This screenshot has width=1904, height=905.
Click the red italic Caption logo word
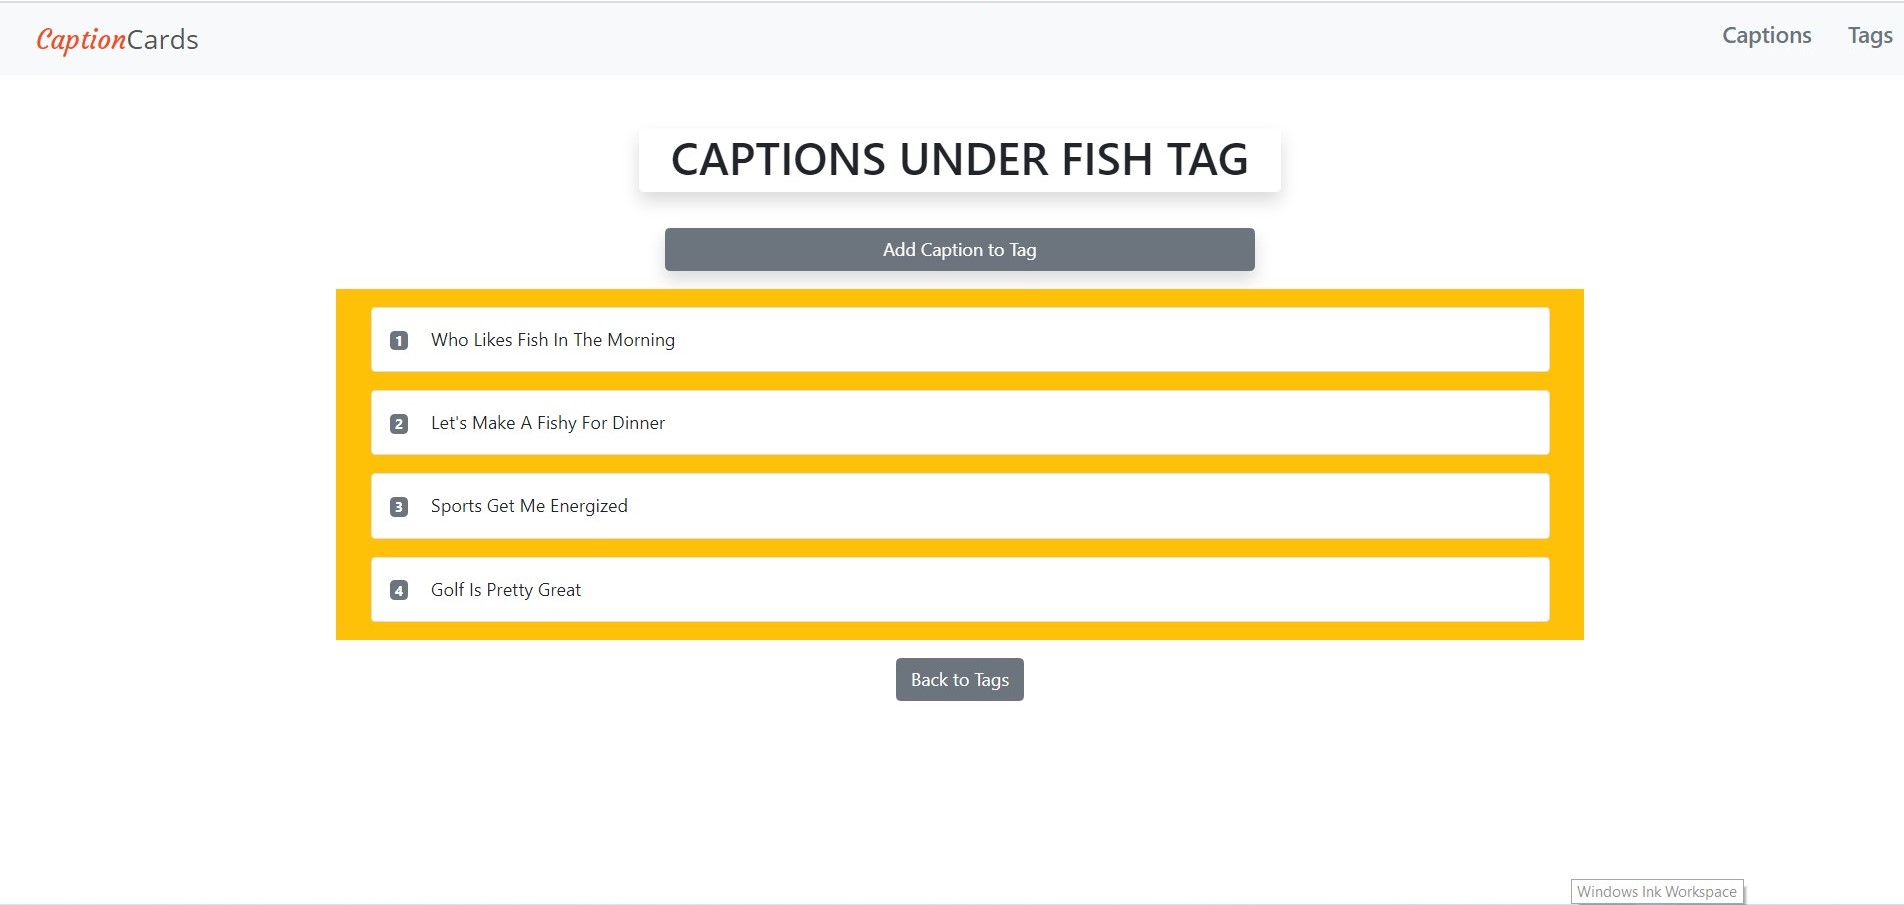81,40
